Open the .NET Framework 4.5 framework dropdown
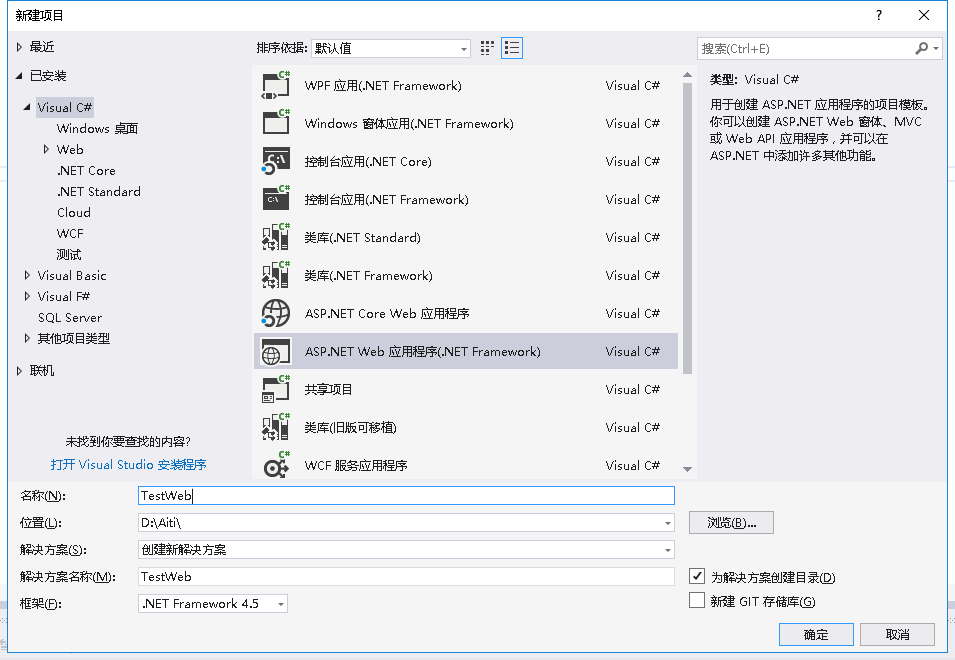 point(281,604)
